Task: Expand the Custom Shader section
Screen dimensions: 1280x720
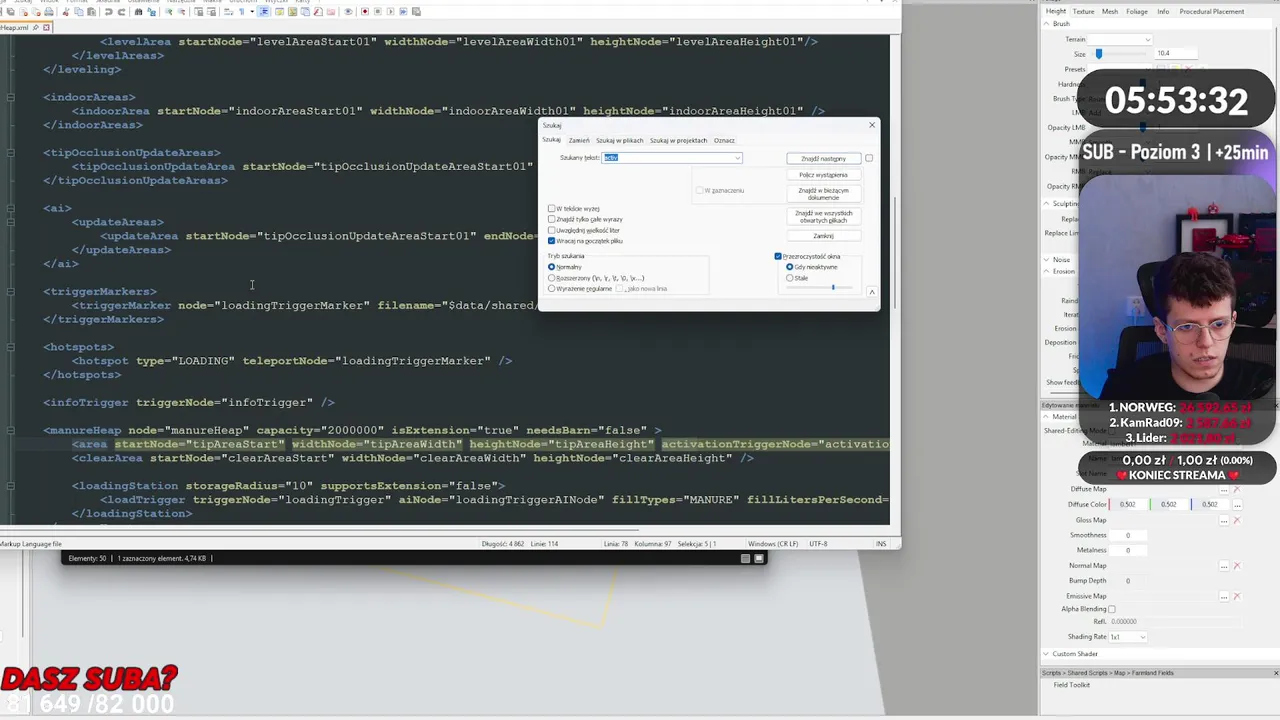Action: (x=1047, y=654)
